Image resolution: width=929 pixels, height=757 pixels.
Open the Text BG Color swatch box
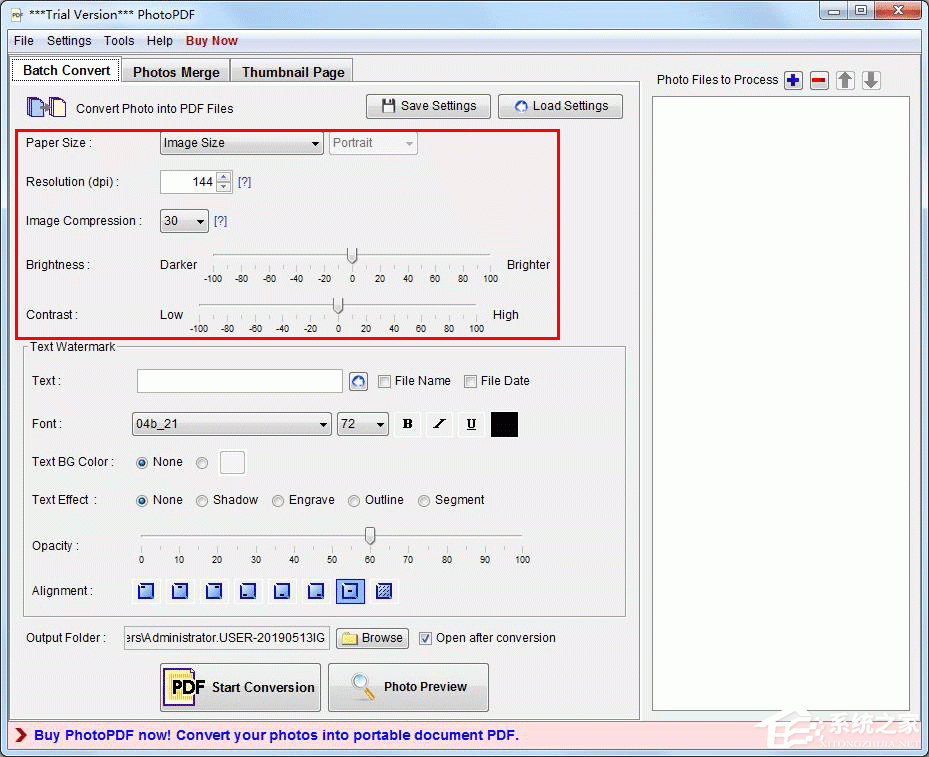point(232,463)
